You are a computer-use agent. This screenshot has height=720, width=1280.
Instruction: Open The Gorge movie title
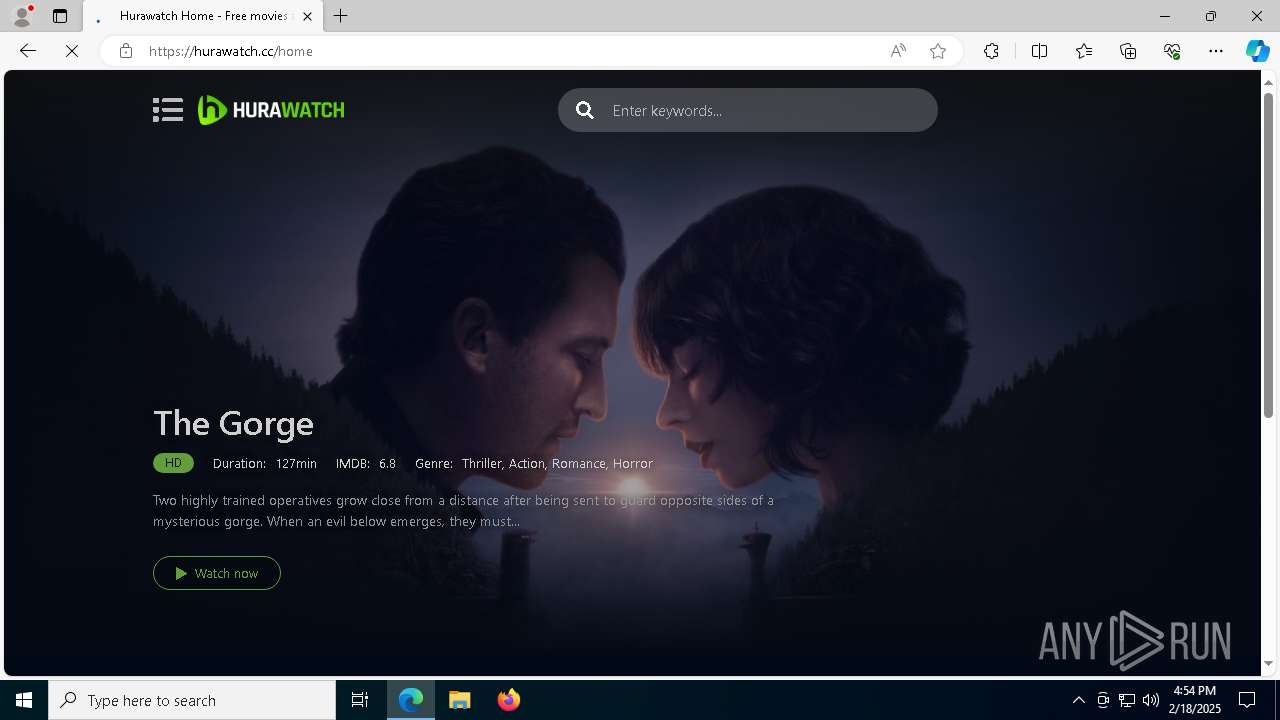233,423
